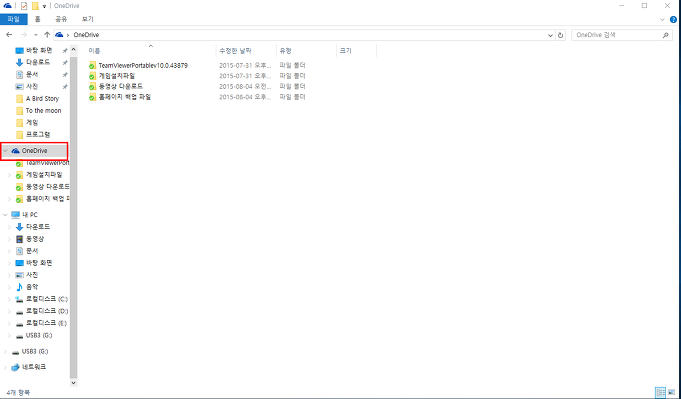Click navigation pane scrollbar up arrow
Screen dimensions: 681x399
tap(73, 49)
